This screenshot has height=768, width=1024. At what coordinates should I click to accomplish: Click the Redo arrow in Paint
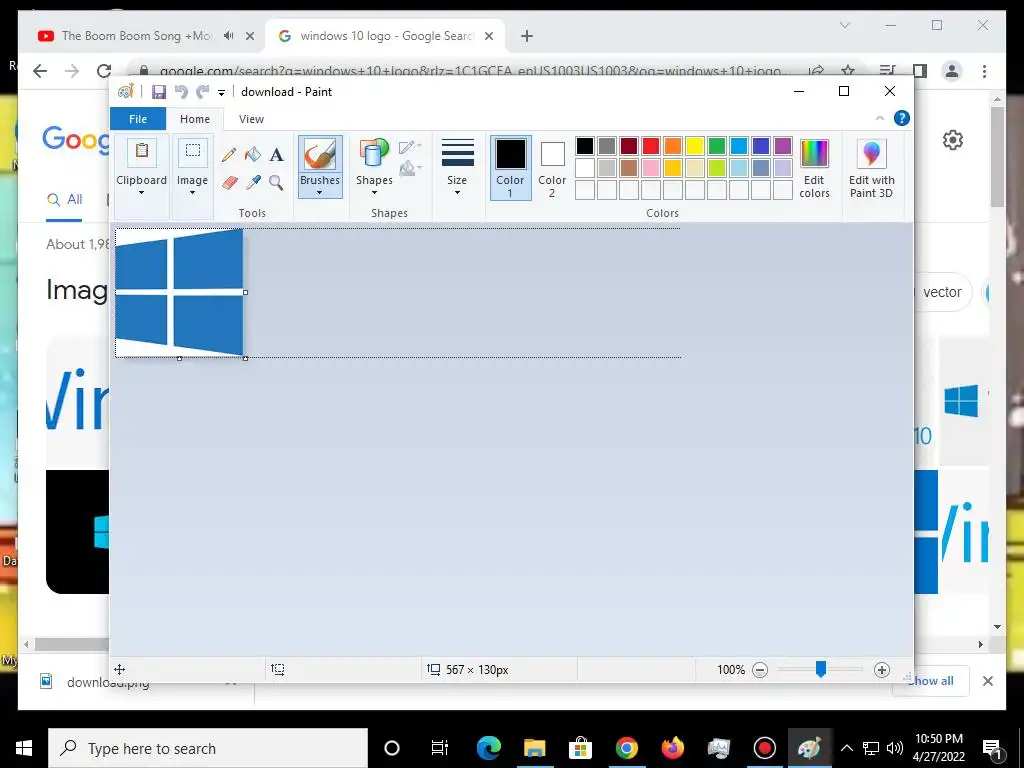pos(203,92)
